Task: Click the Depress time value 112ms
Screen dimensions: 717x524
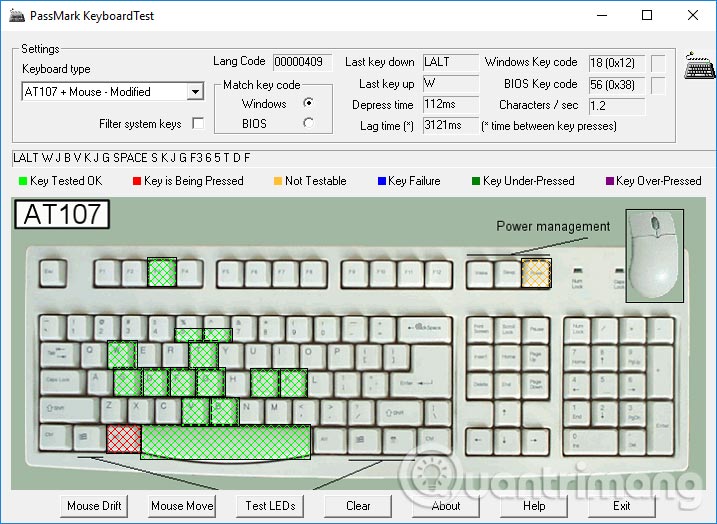Action: pyautogui.click(x=450, y=105)
